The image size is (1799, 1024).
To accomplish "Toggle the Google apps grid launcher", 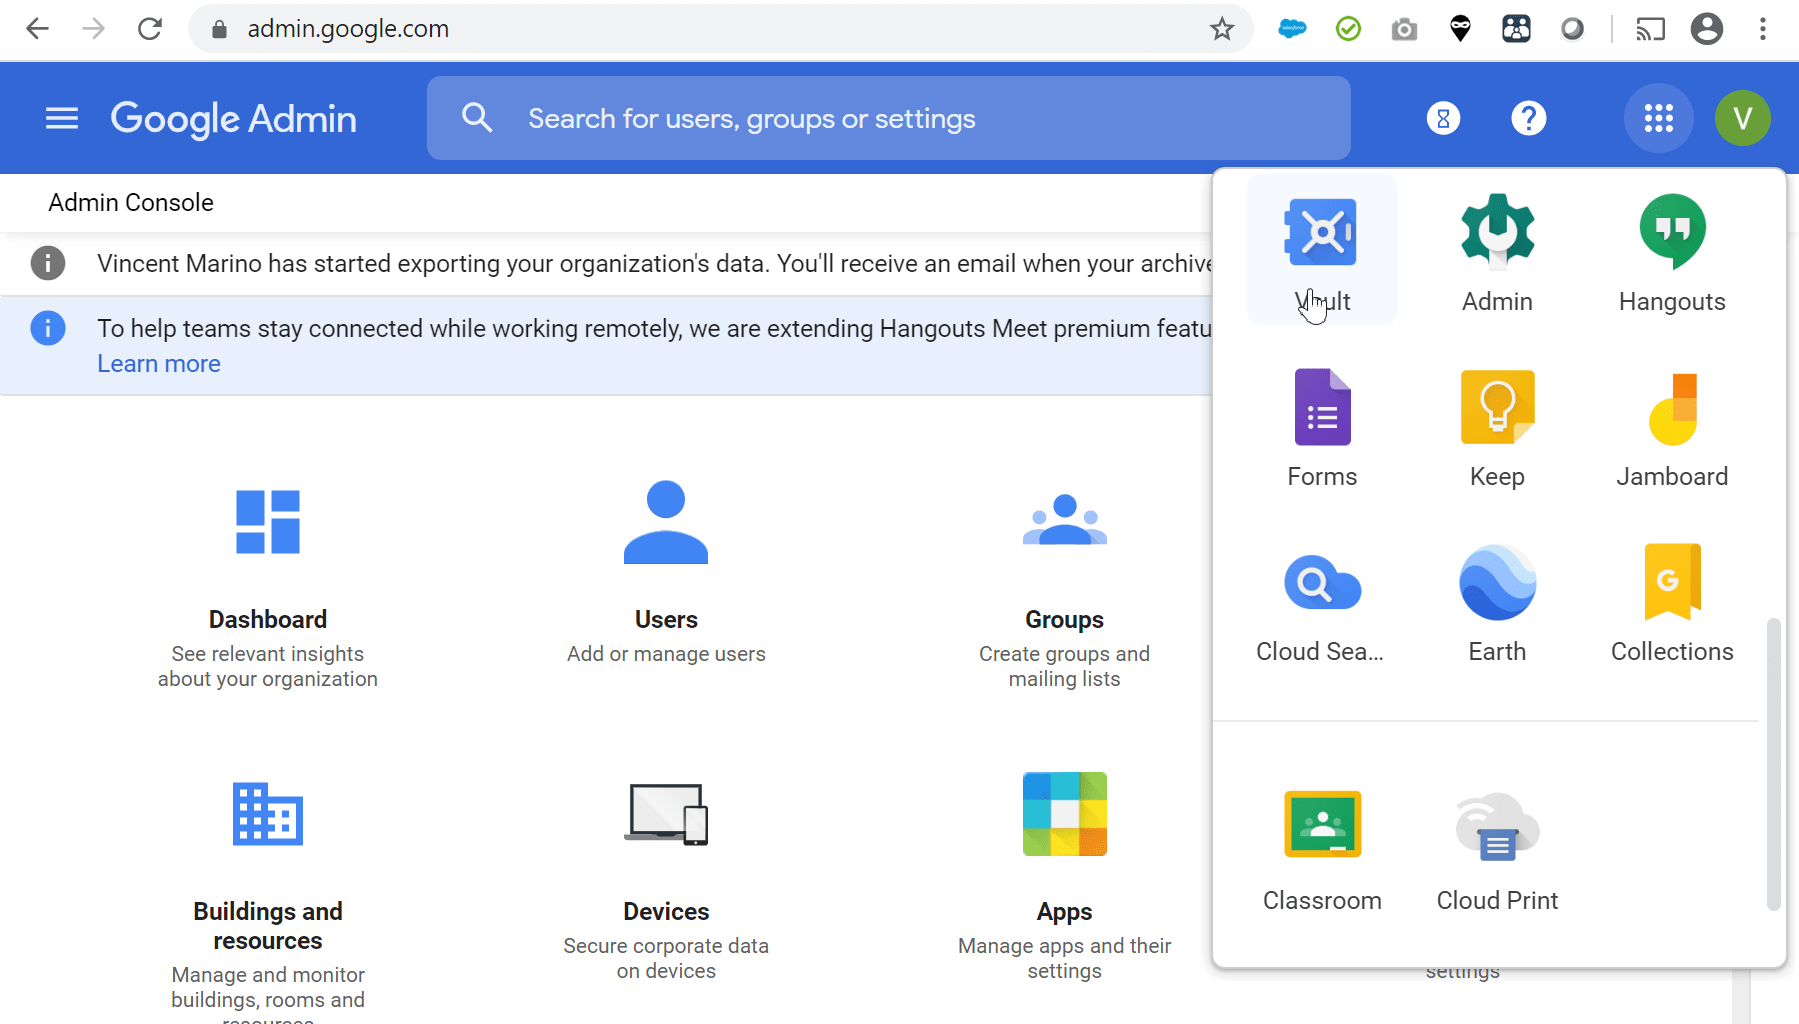I will pyautogui.click(x=1658, y=118).
